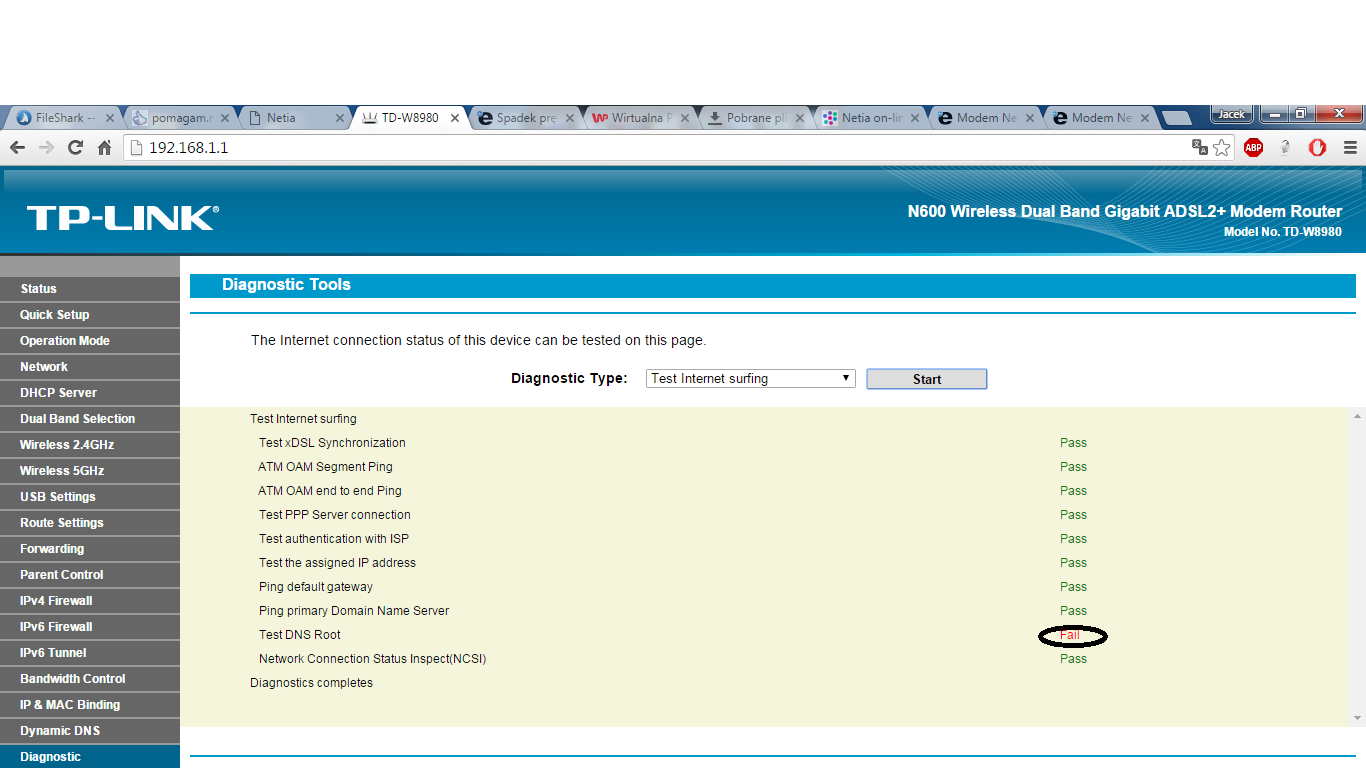Go to IP & MAC Binding

[x=90, y=705]
